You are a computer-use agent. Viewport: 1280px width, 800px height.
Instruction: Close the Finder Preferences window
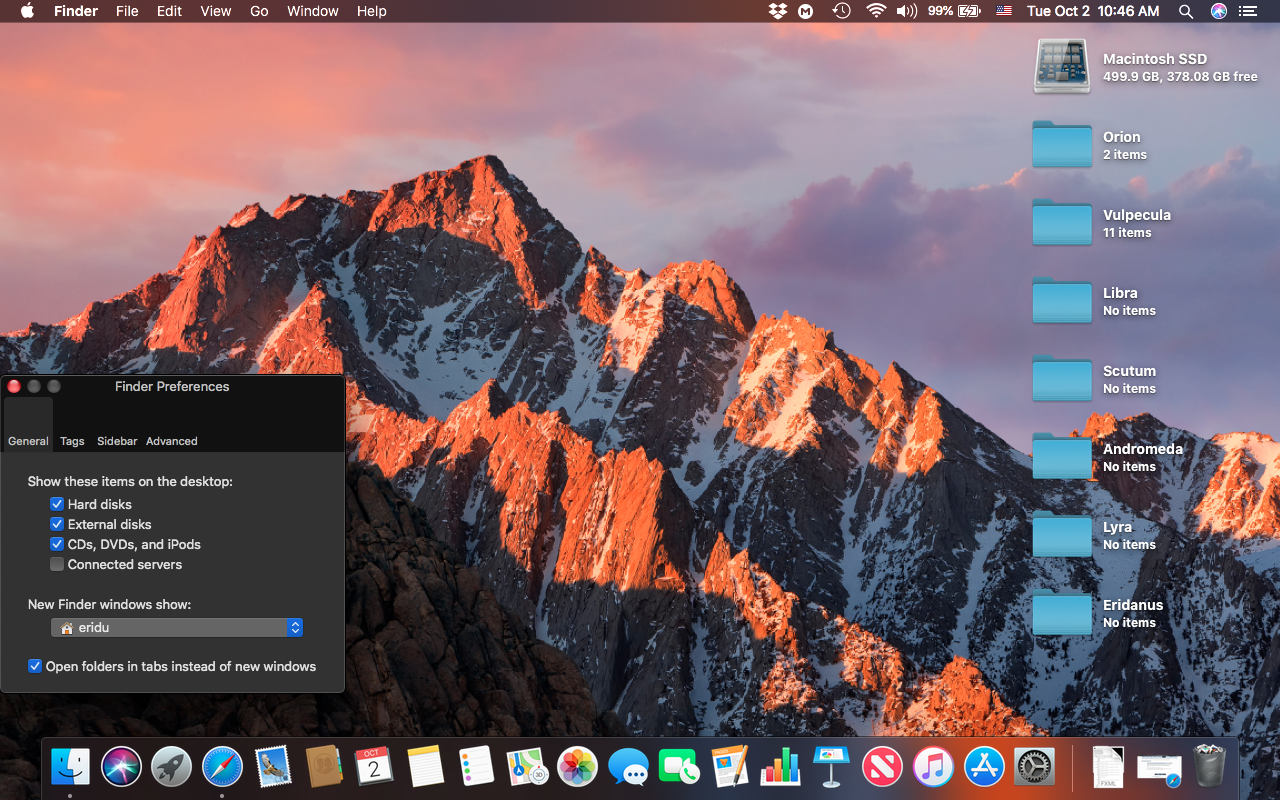click(x=14, y=386)
